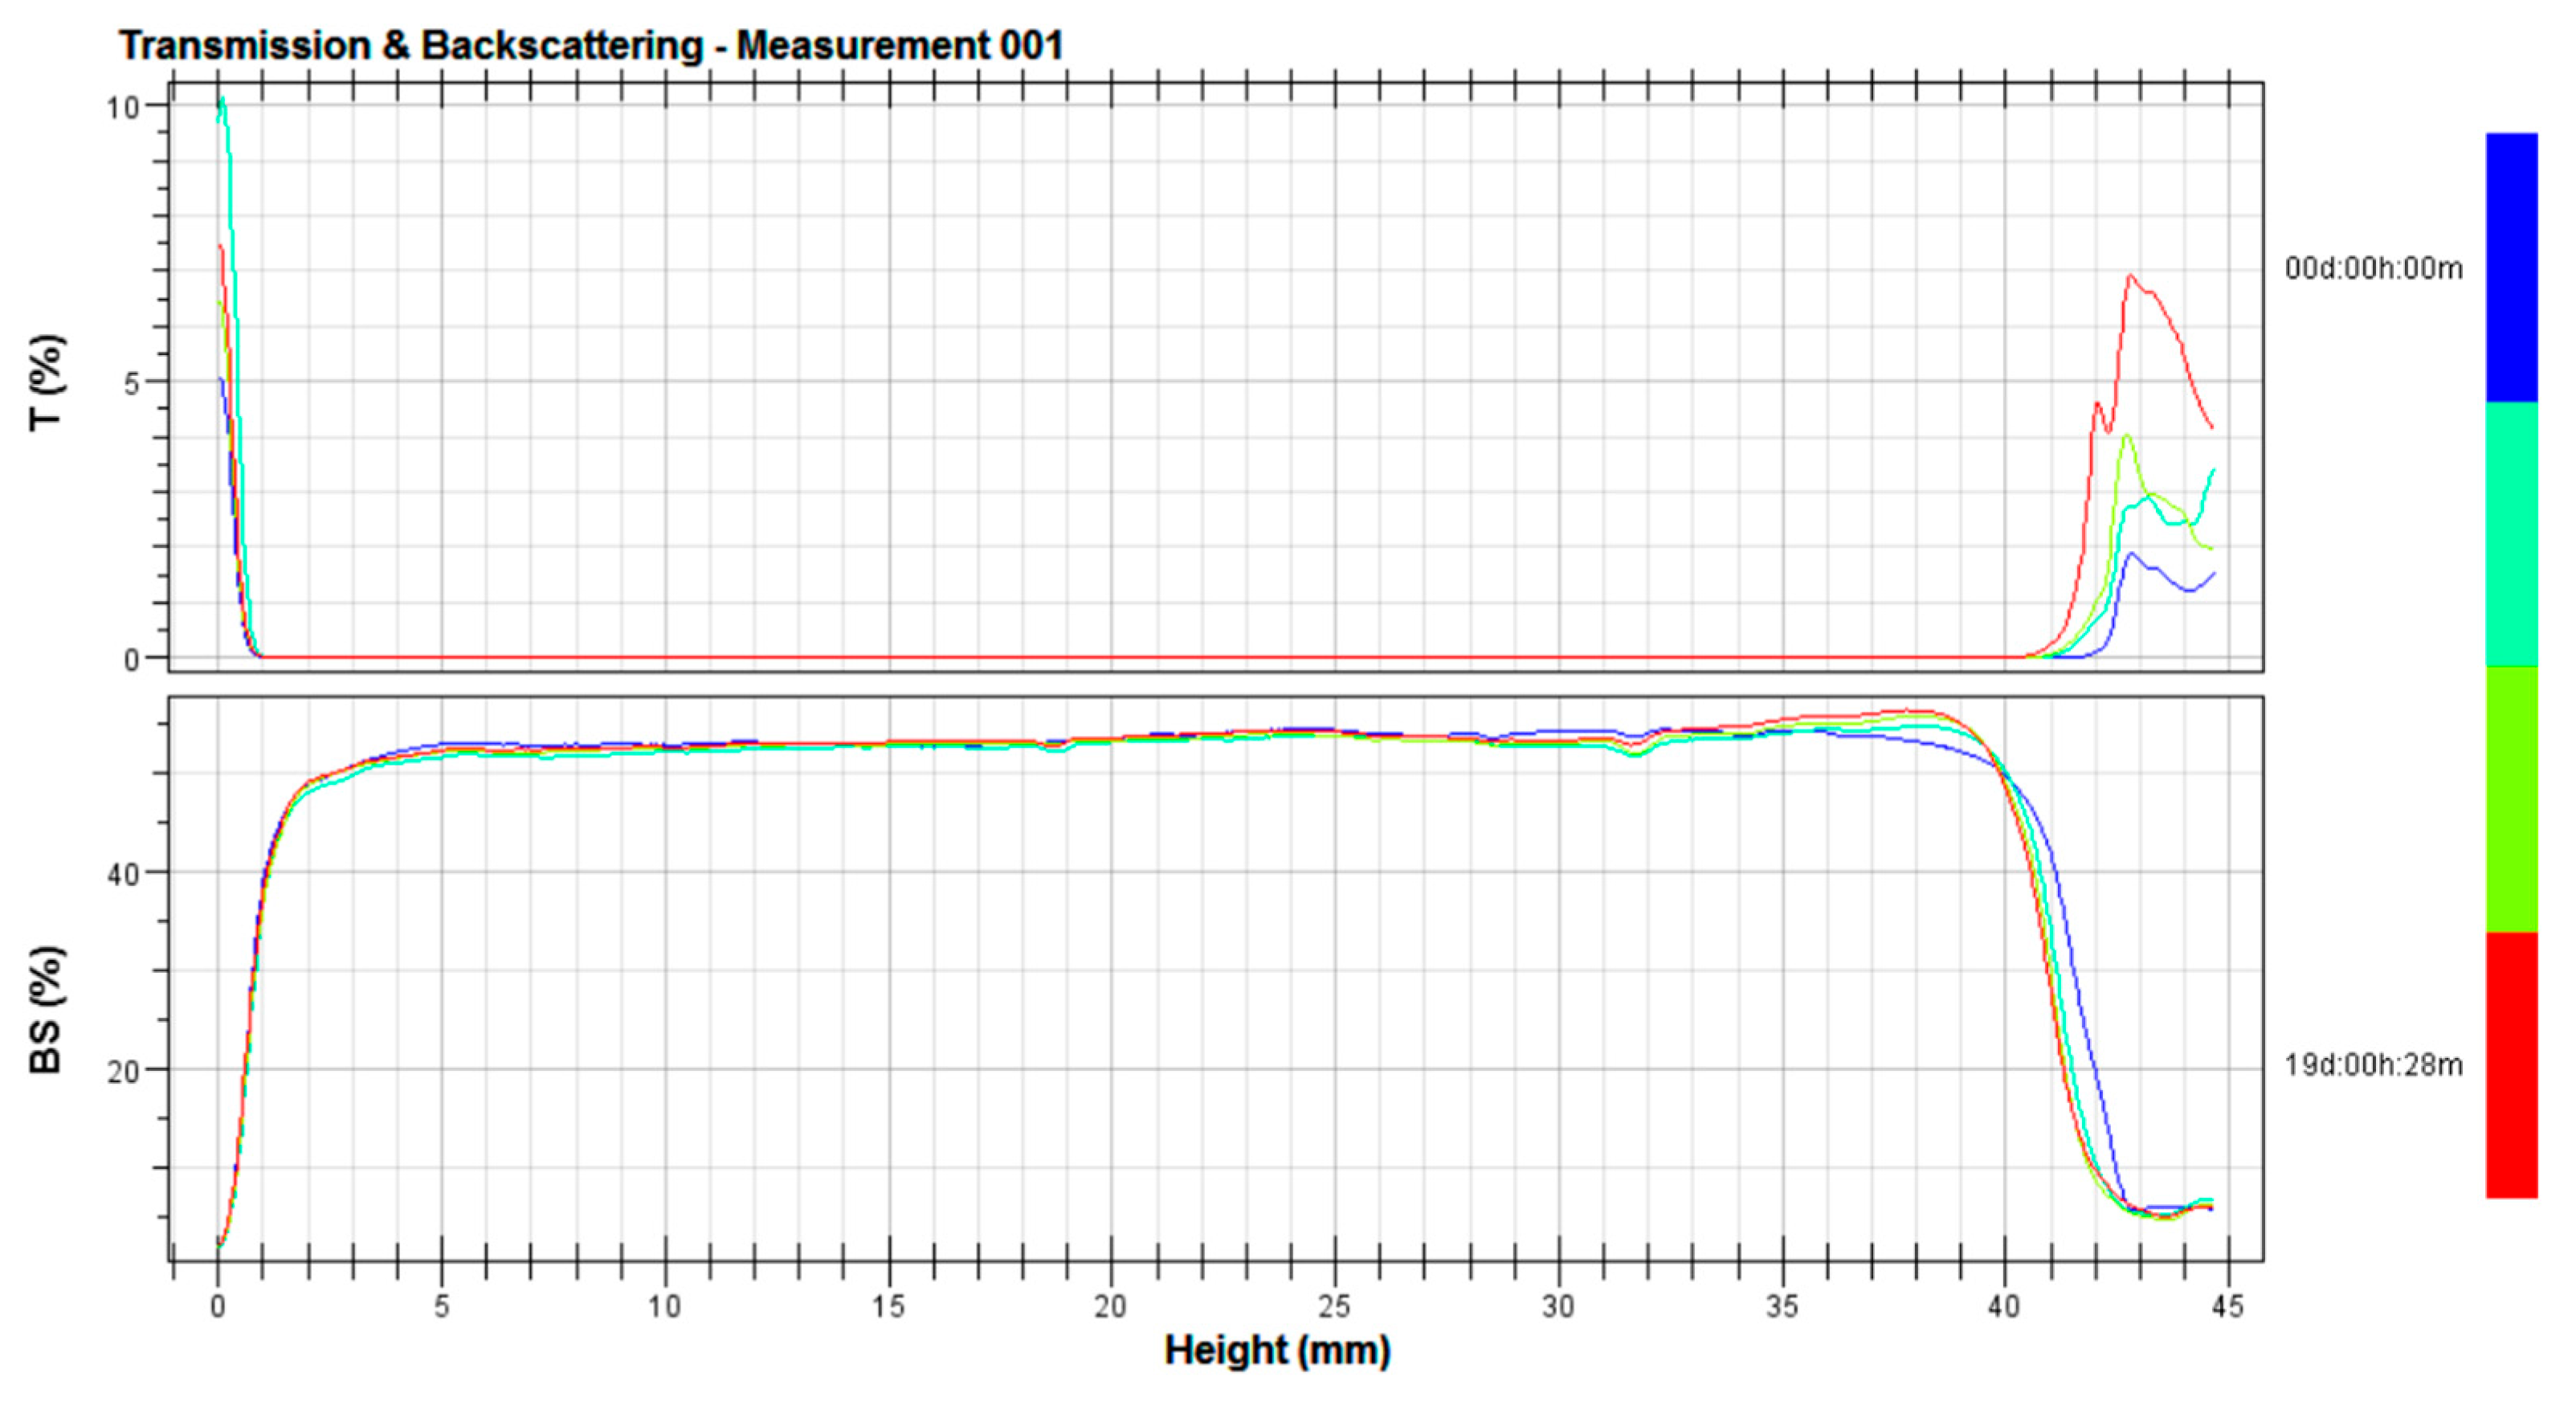Screen dimensions: 2576x1401
Task: Click the Height (mm) axis label
Action: 1277,1350
